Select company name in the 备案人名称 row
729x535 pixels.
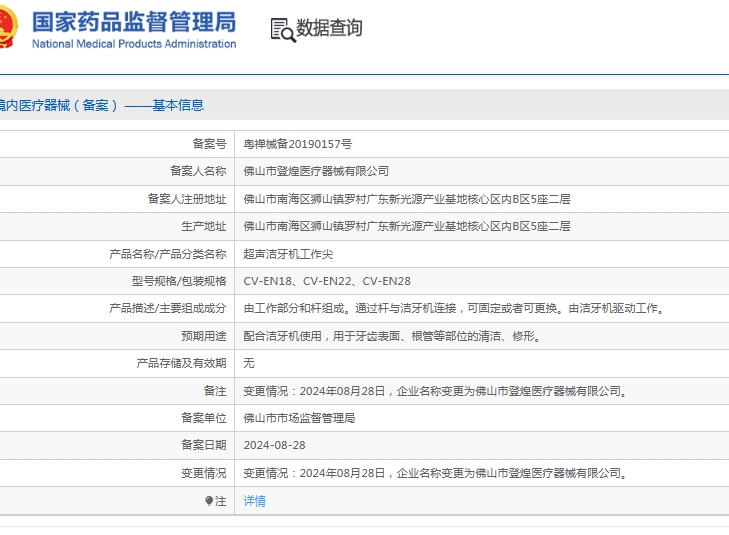click(x=316, y=171)
